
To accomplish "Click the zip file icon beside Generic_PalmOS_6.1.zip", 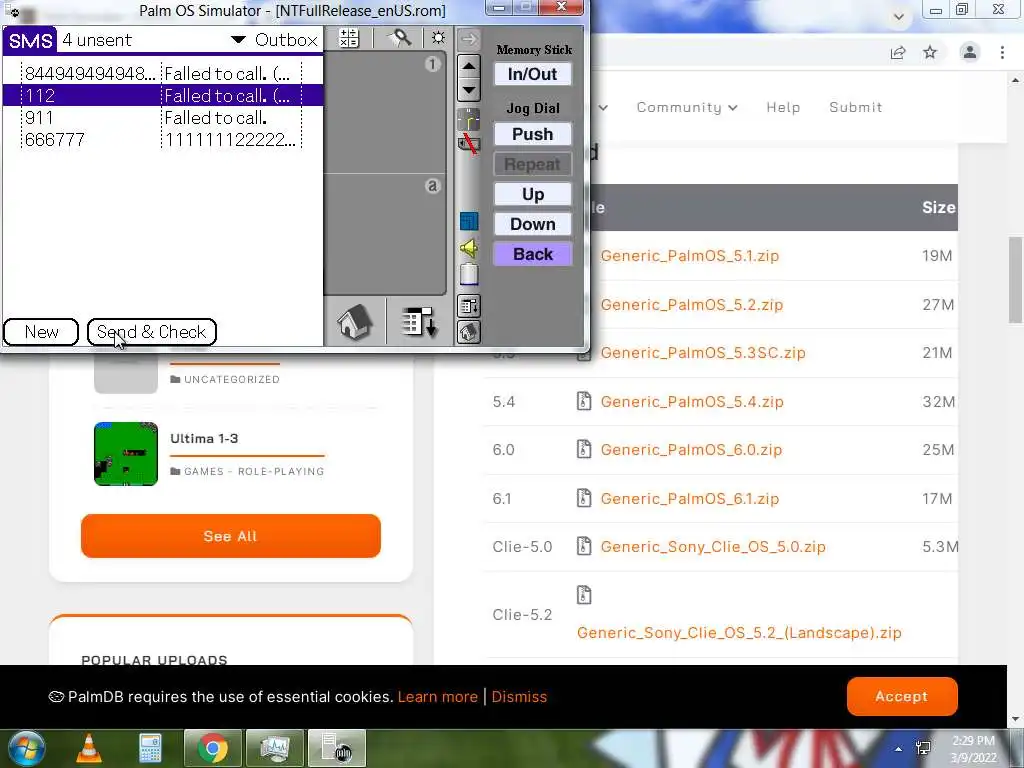I will pyautogui.click(x=584, y=498).
